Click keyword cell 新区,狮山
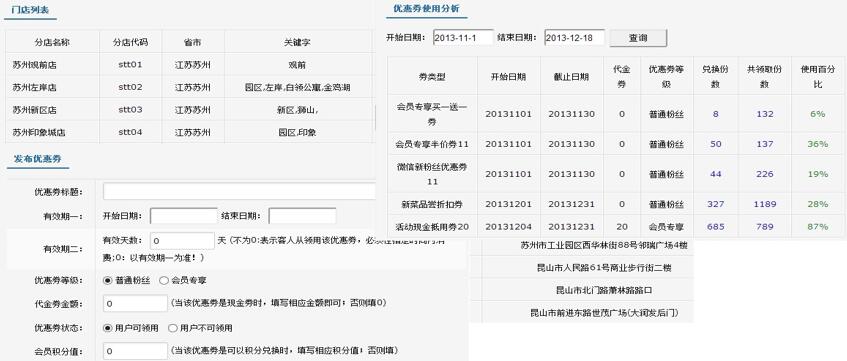The image size is (847, 361). (297, 110)
